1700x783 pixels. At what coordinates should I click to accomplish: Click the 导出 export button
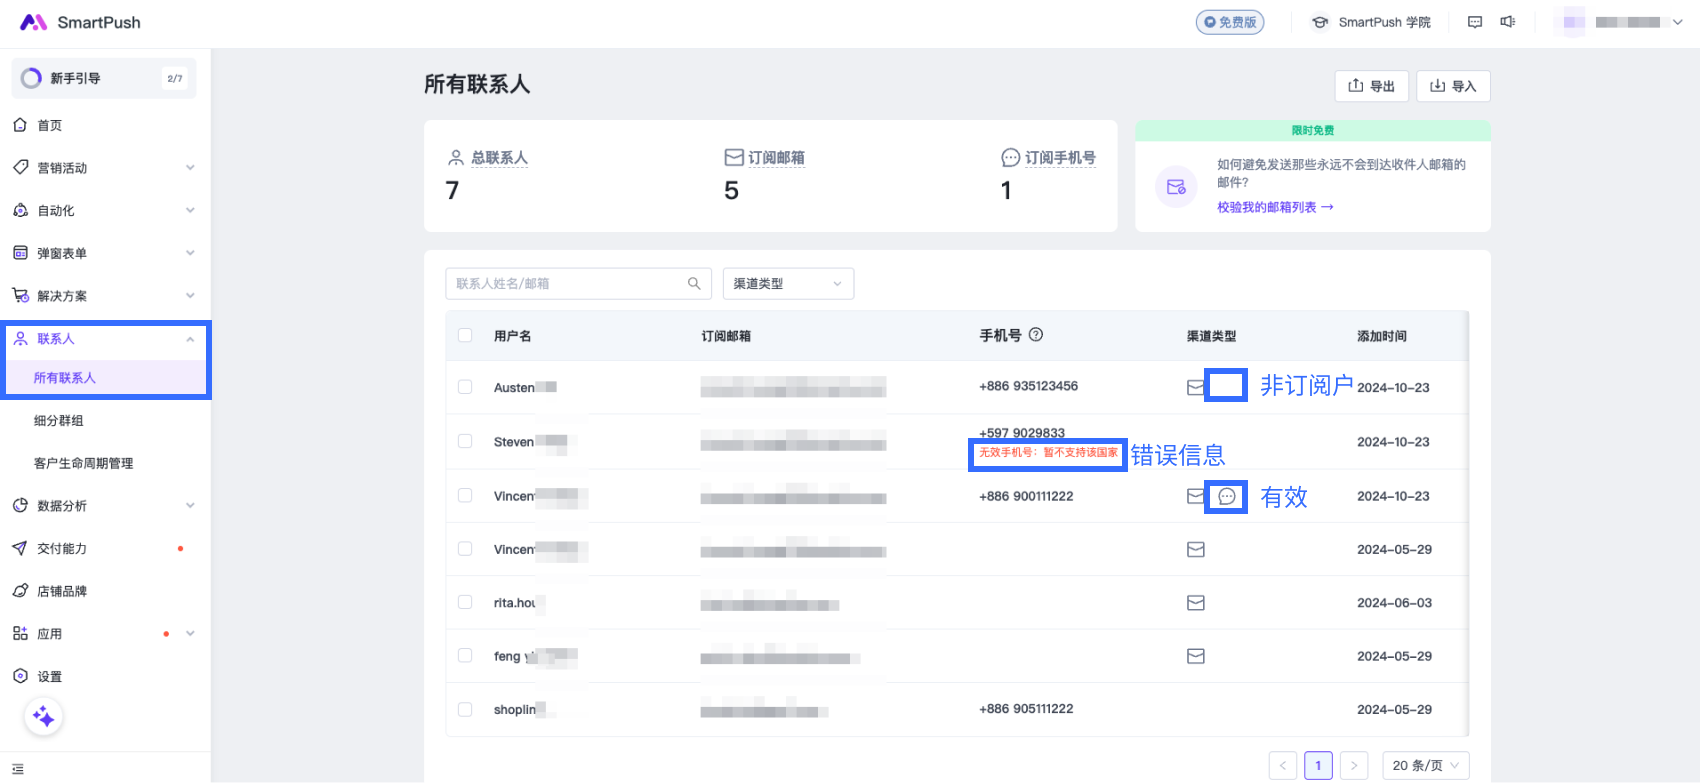pos(1371,86)
